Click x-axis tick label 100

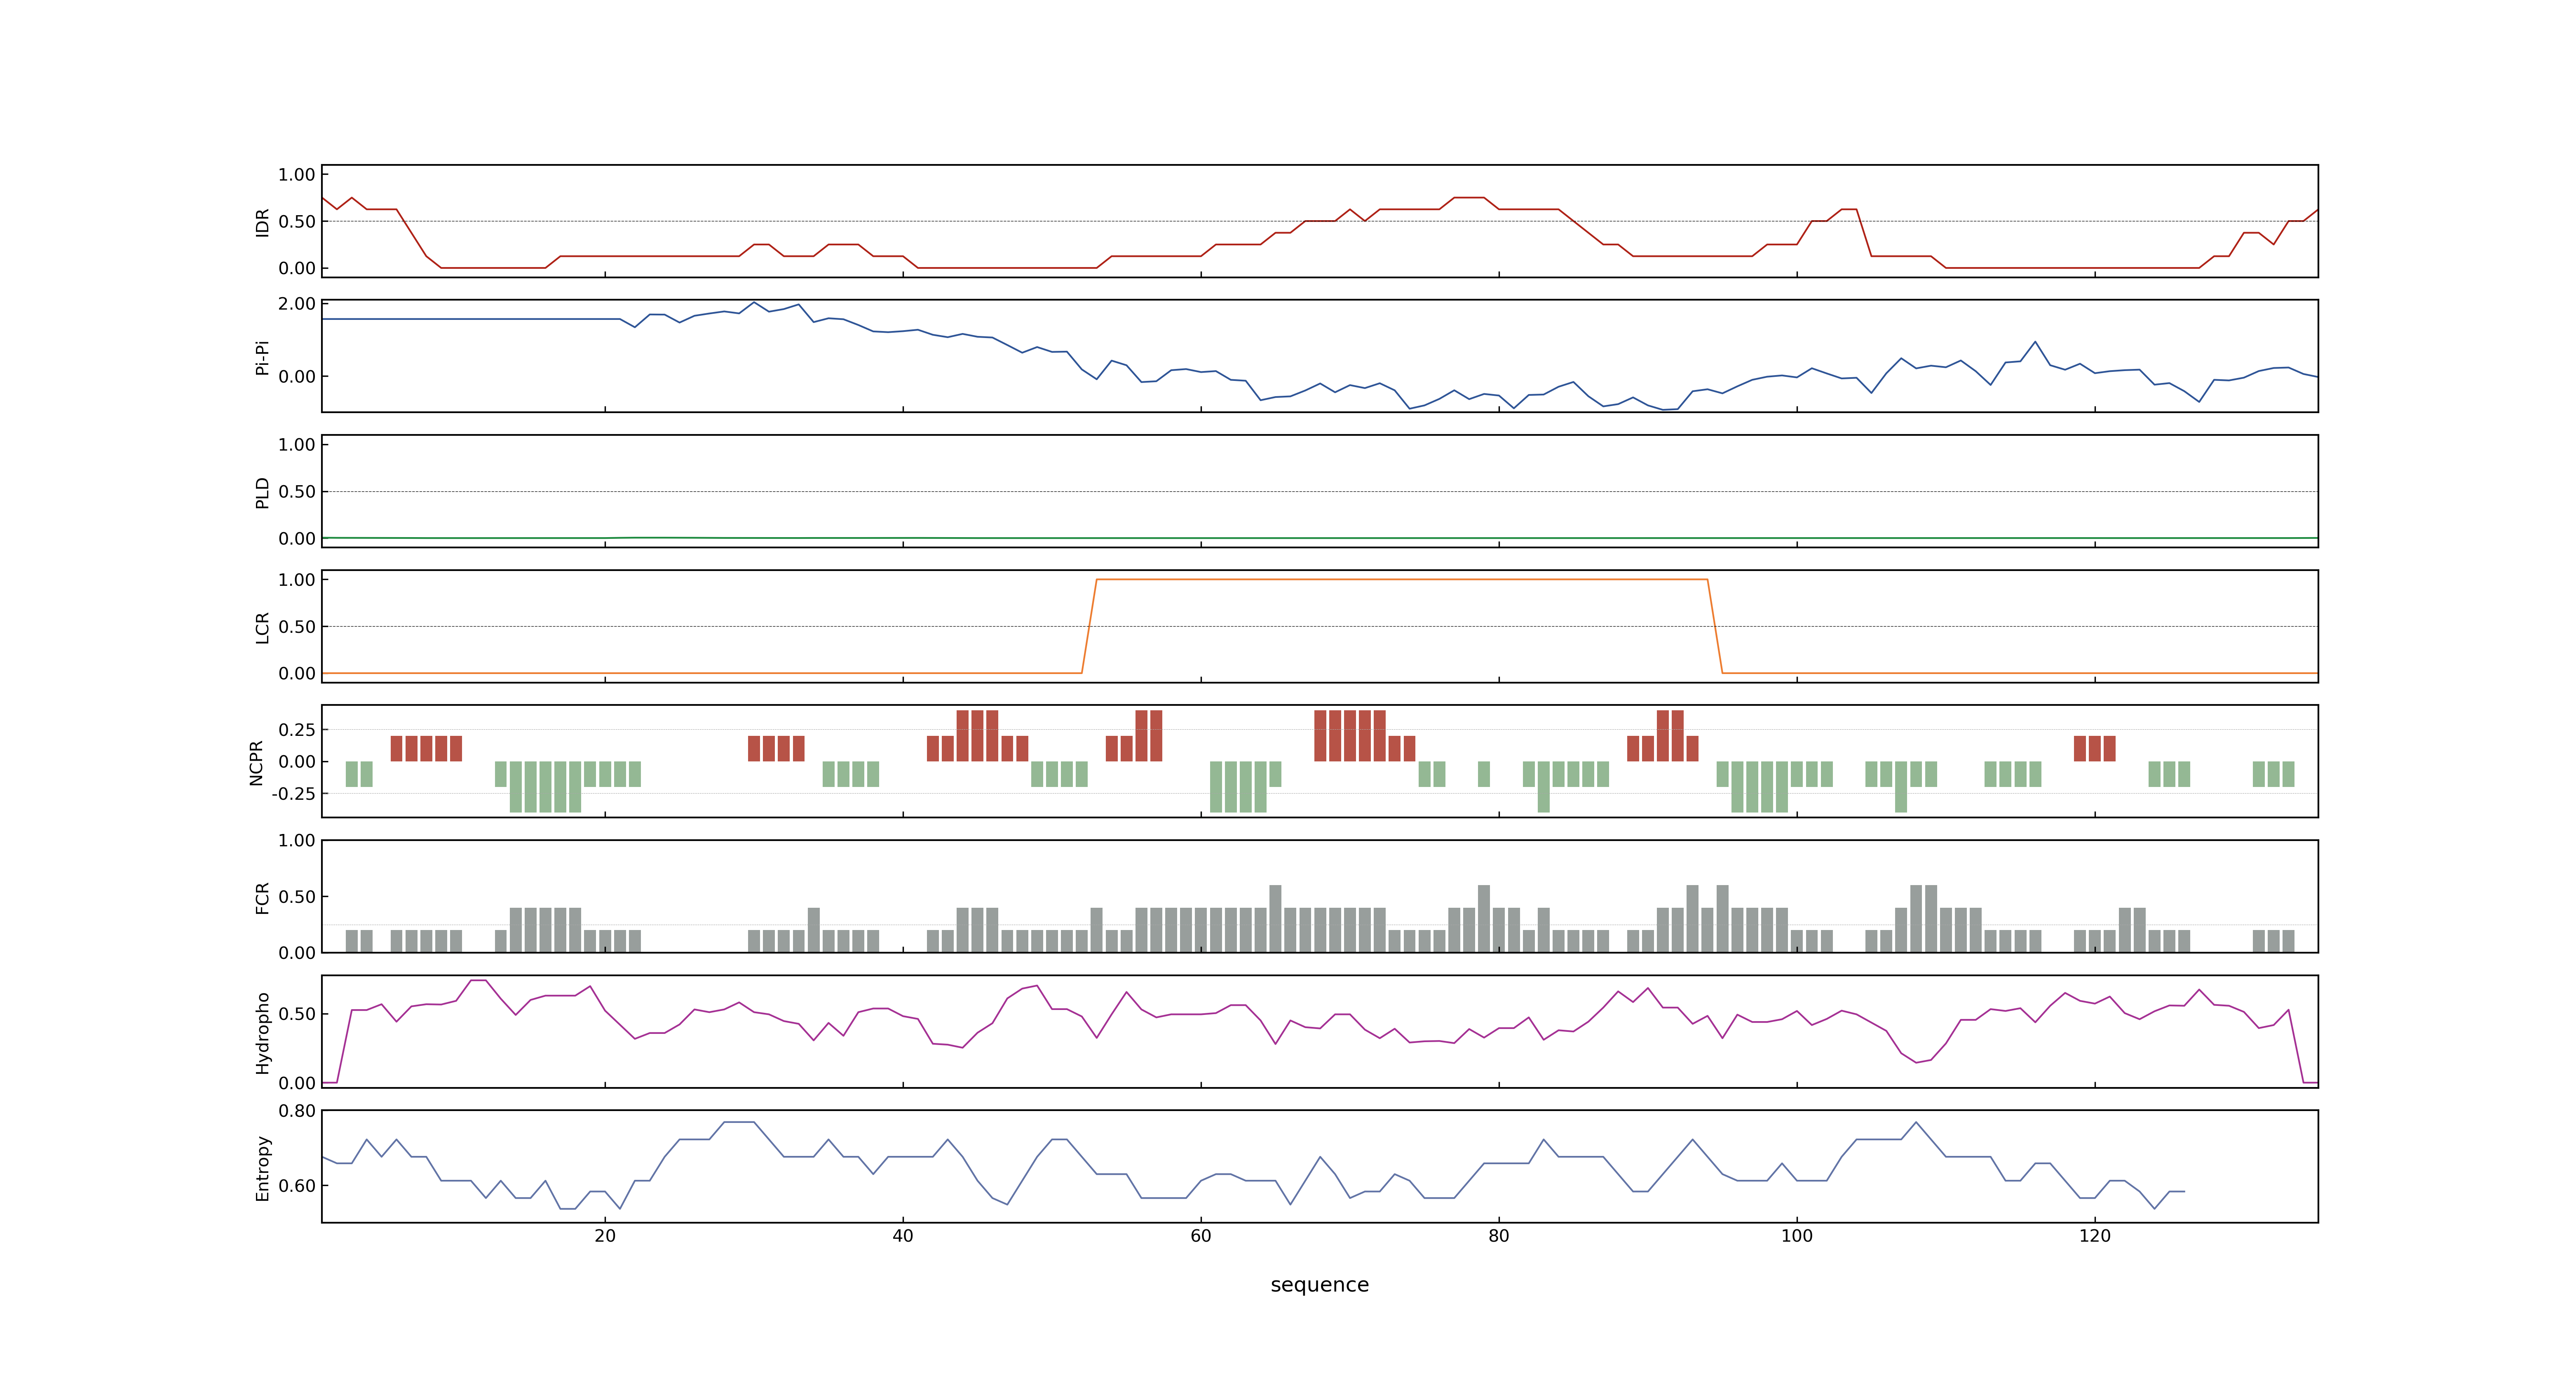(1797, 1236)
